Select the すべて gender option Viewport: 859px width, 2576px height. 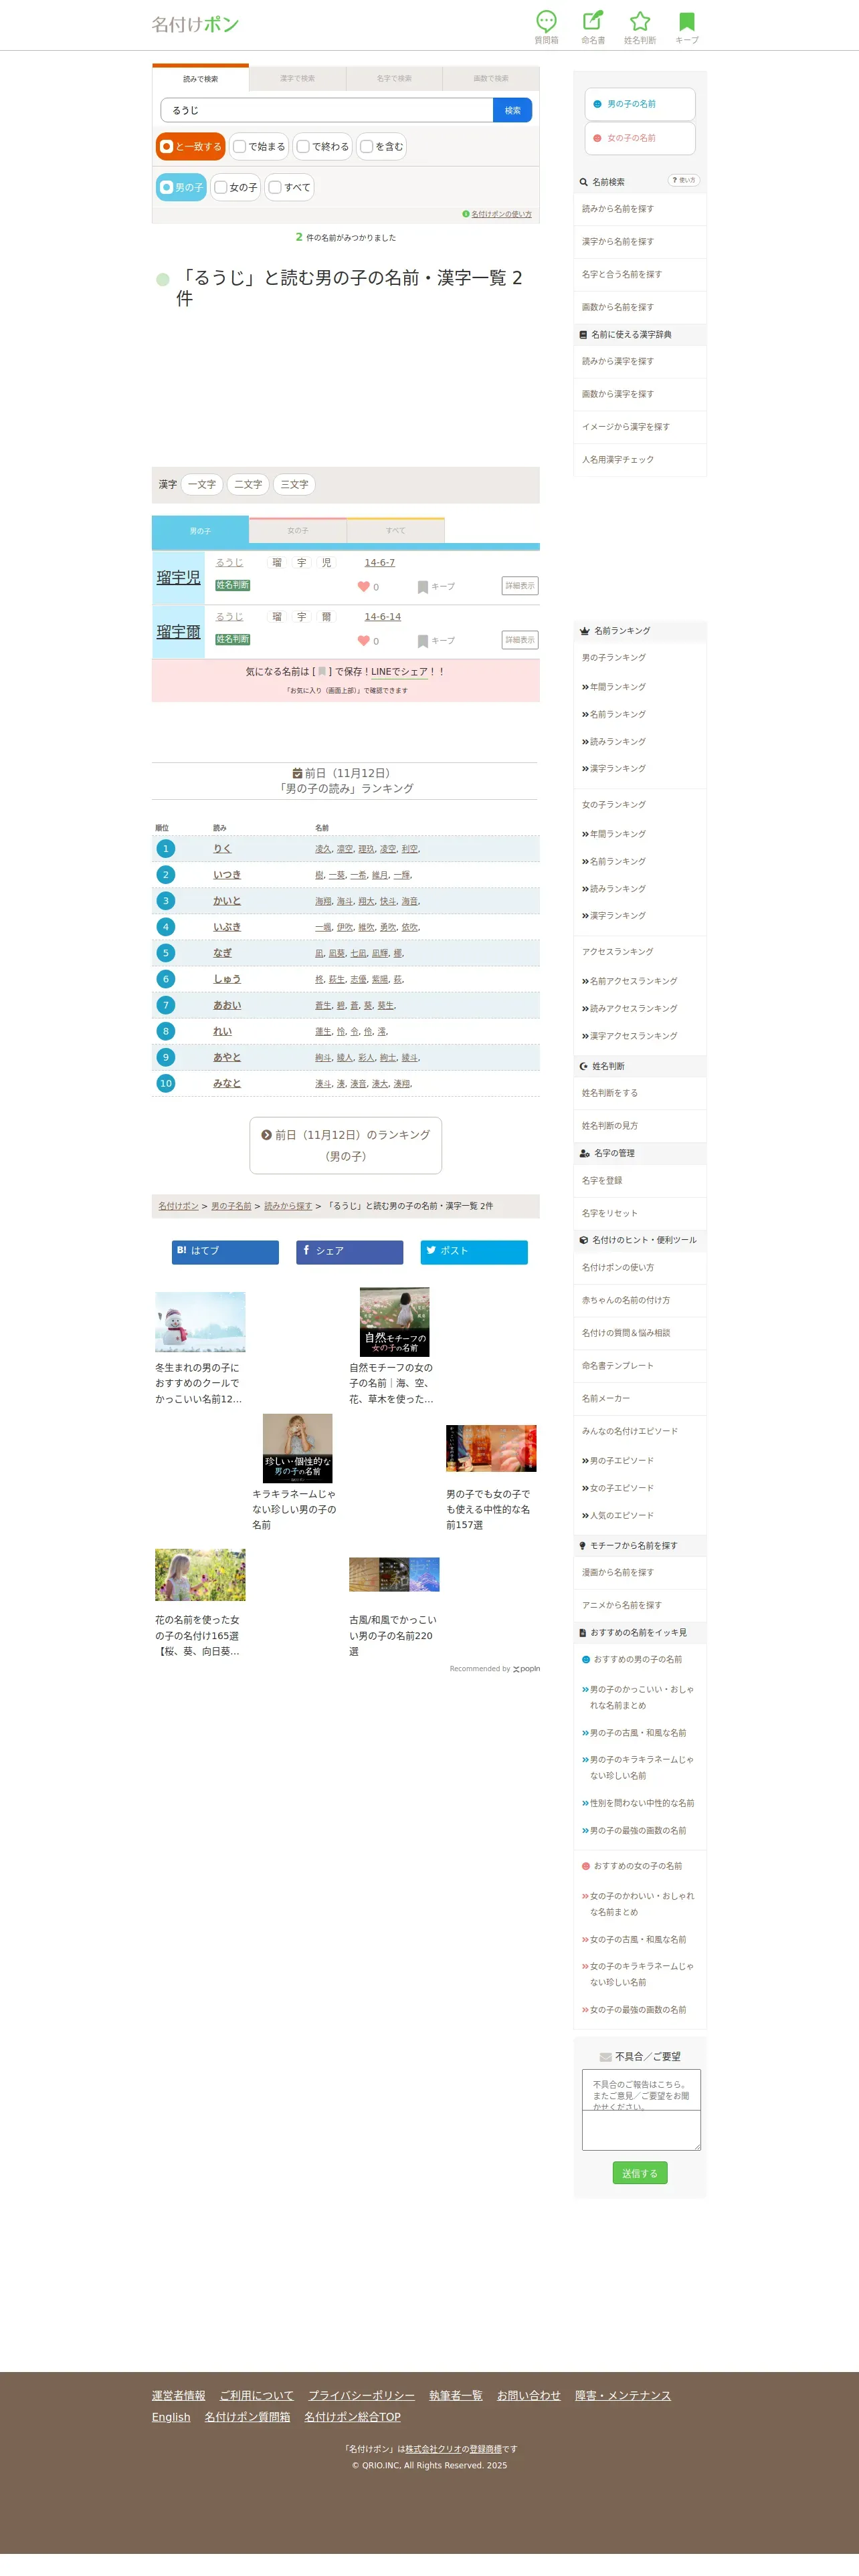(x=290, y=187)
